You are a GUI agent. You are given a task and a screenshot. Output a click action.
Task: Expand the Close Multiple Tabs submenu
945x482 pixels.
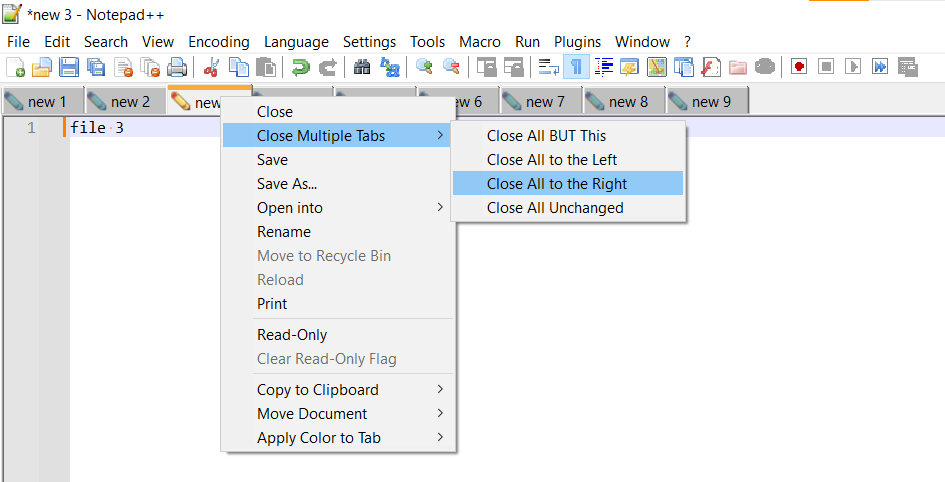(338, 136)
